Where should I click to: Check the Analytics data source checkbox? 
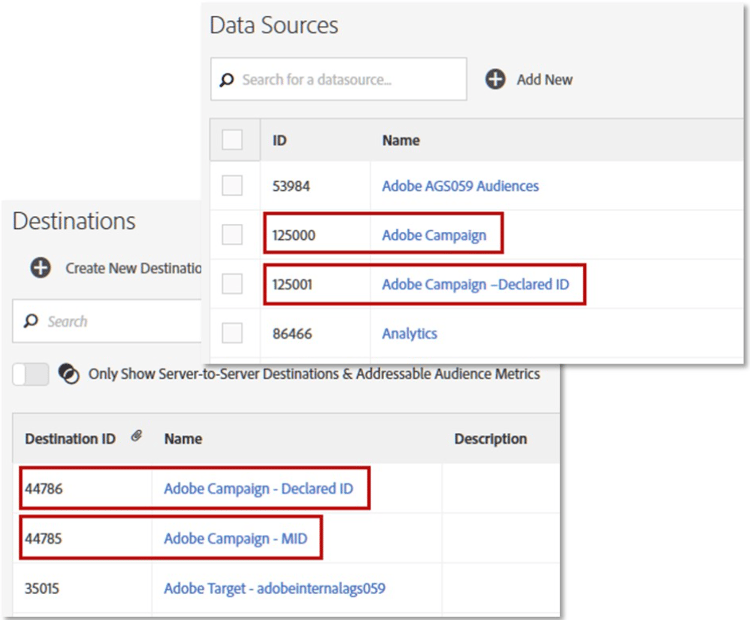pyautogui.click(x=232, y=333)
